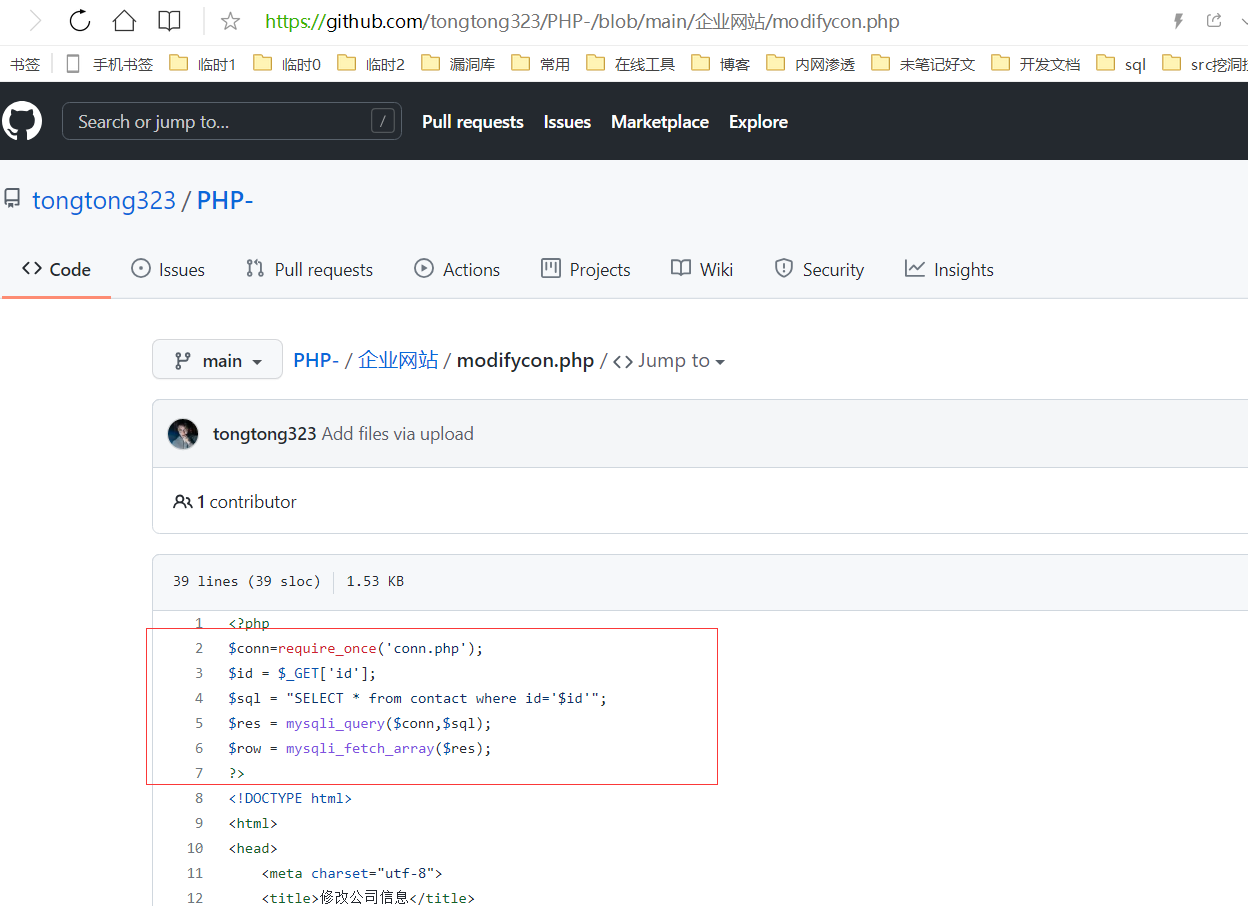Switch to the Projects tab
The width and height of the screenshot is (1248, 906).
586,269
